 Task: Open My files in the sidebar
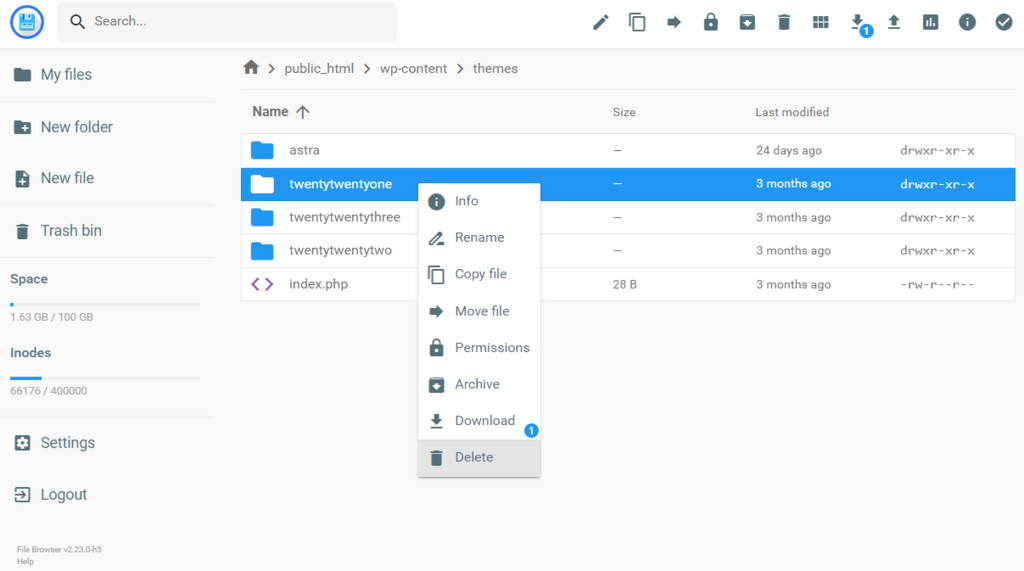[66, 74]
